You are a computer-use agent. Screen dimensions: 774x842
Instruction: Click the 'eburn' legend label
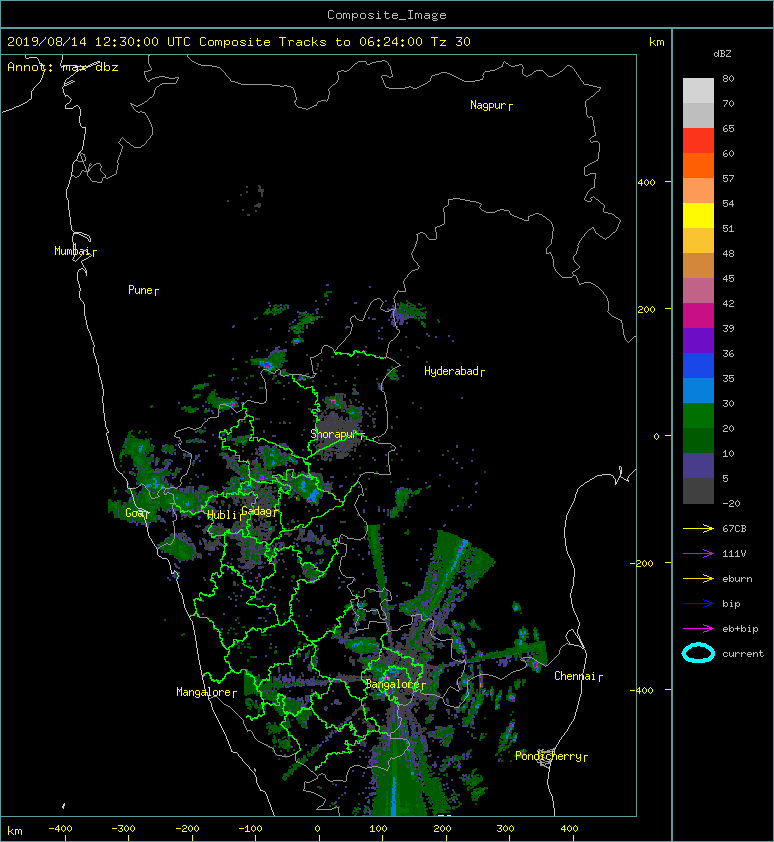pyautogui.click(x=737, y=578)
